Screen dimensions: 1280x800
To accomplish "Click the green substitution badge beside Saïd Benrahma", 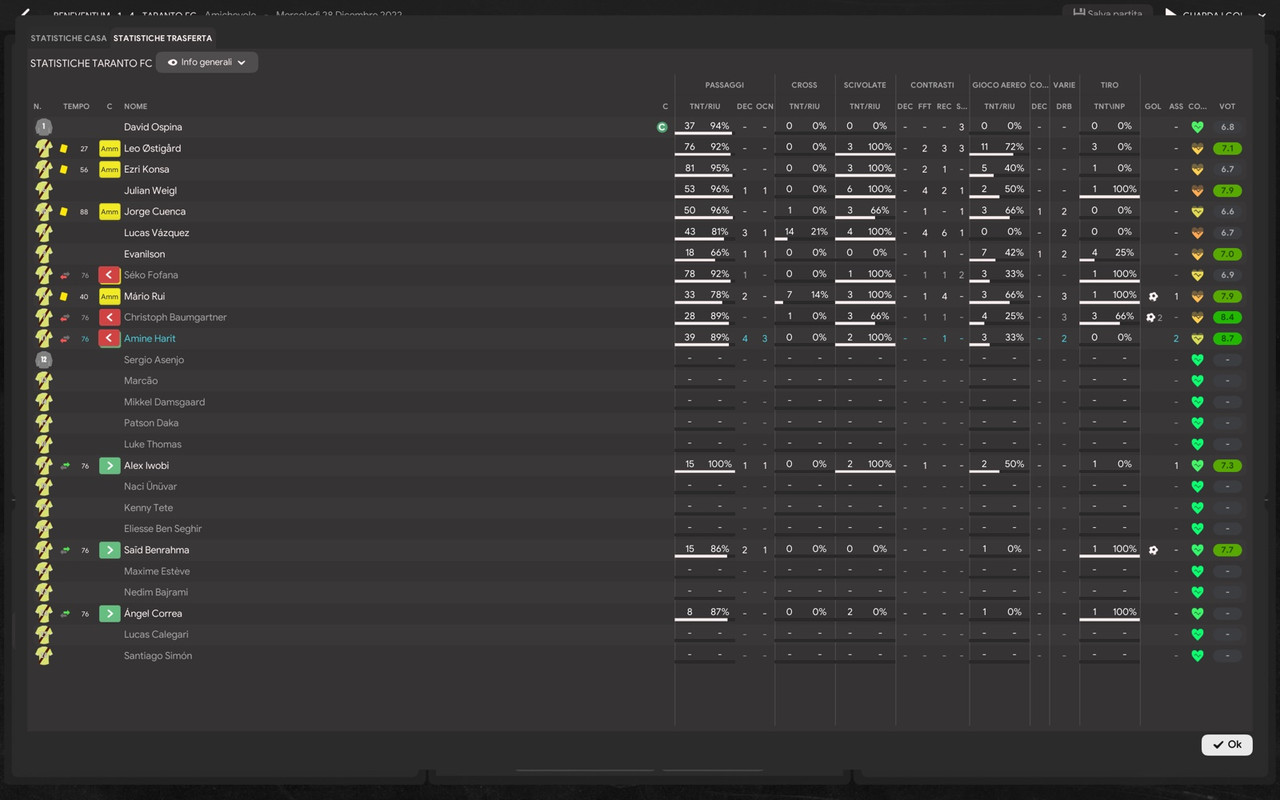I will [109, 550].
